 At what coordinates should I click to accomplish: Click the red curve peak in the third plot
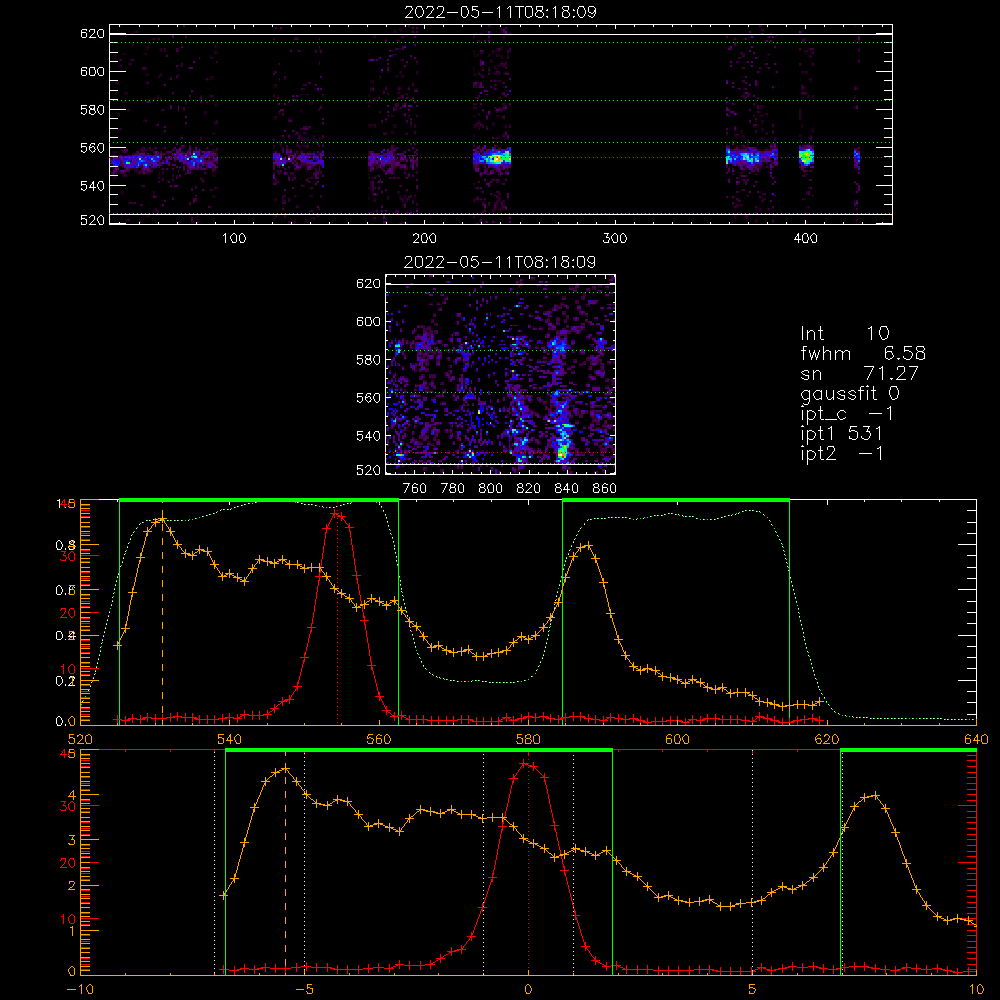click(x=337, y=513)
